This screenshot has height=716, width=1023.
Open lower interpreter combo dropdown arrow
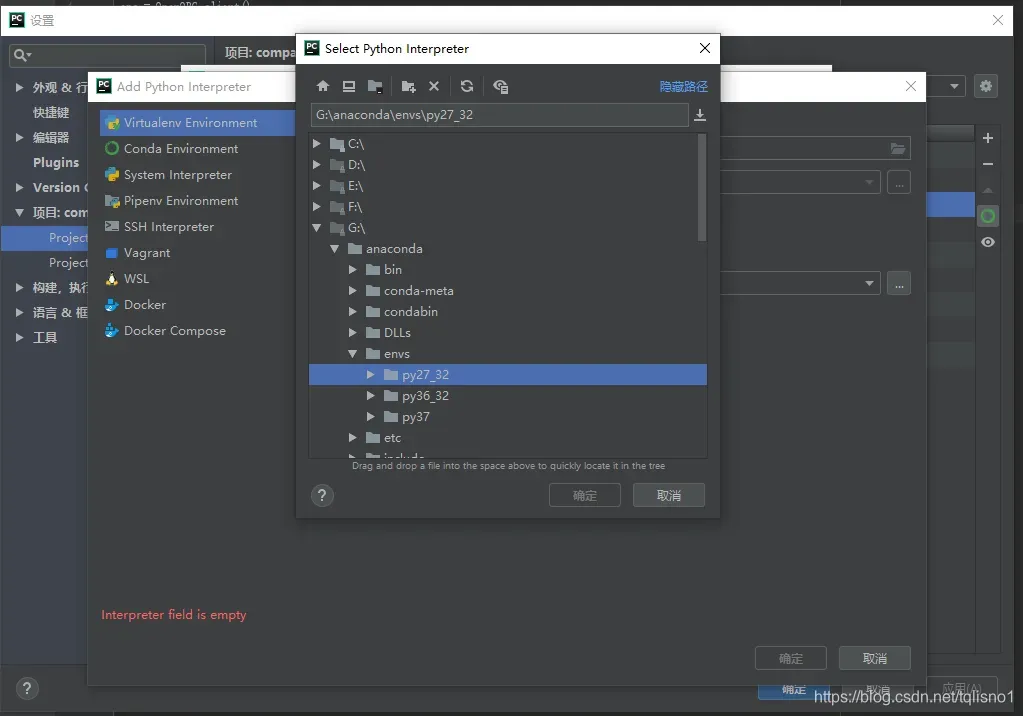pos(869,283)
